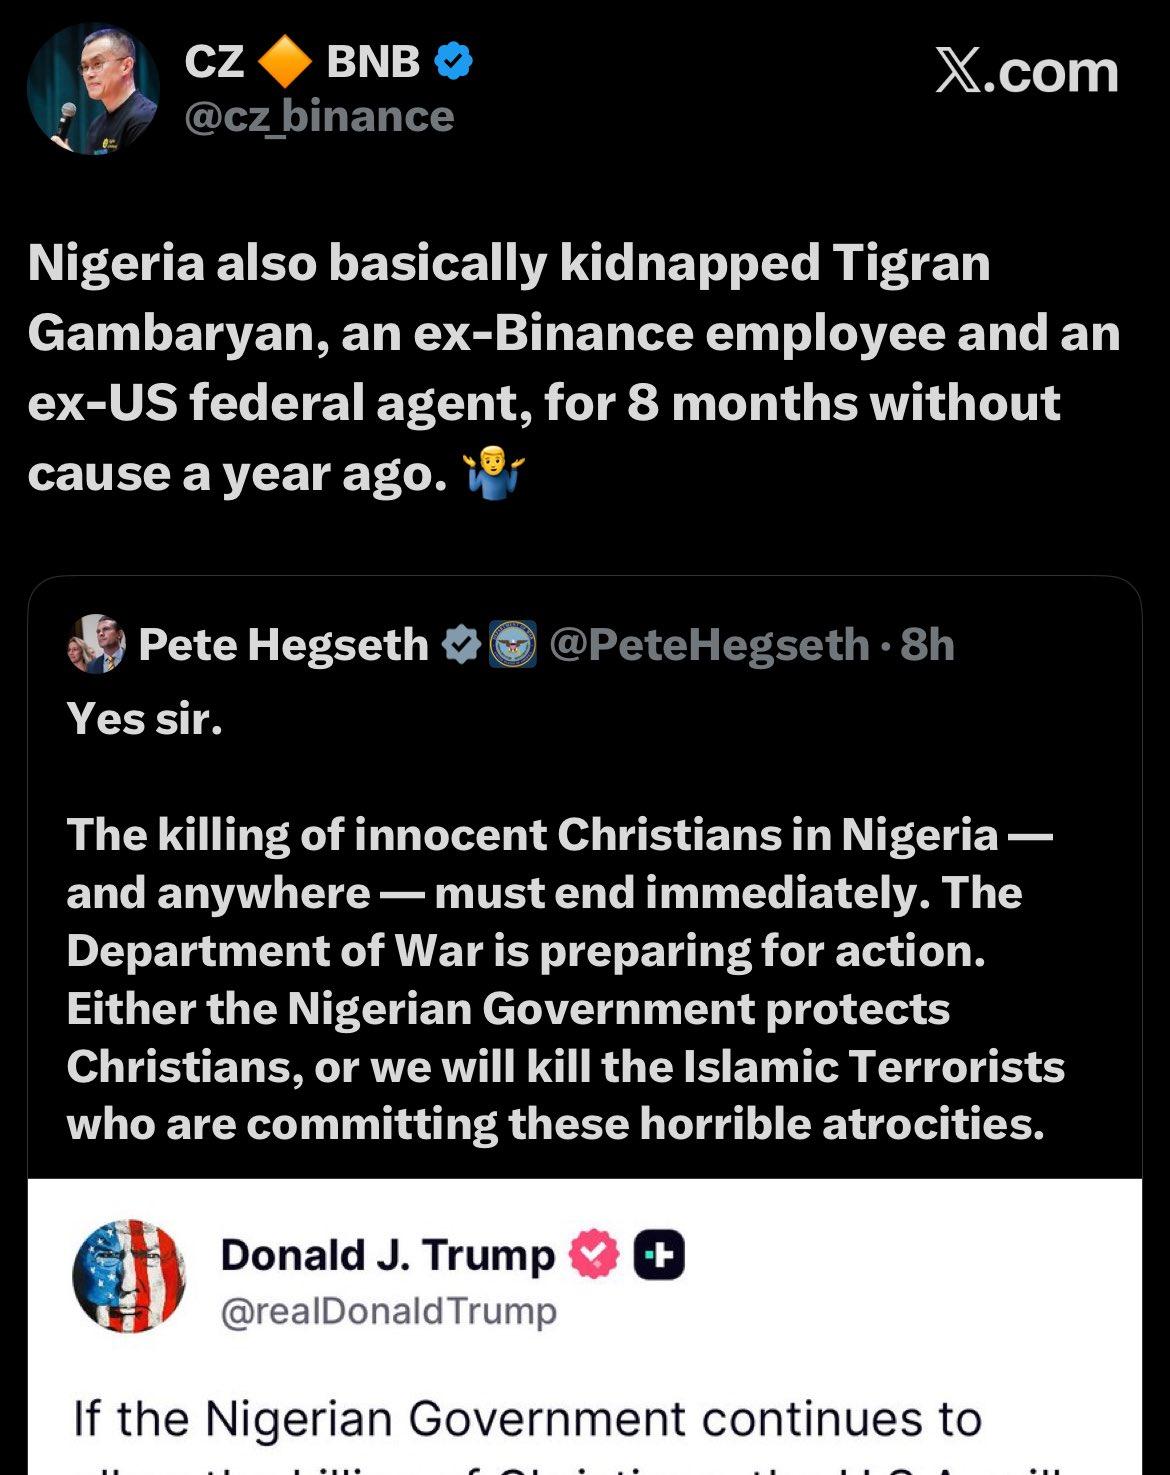Tap the X.com logo watermark
The width and height of the screenshot is (1170, 1475).
1026,73
